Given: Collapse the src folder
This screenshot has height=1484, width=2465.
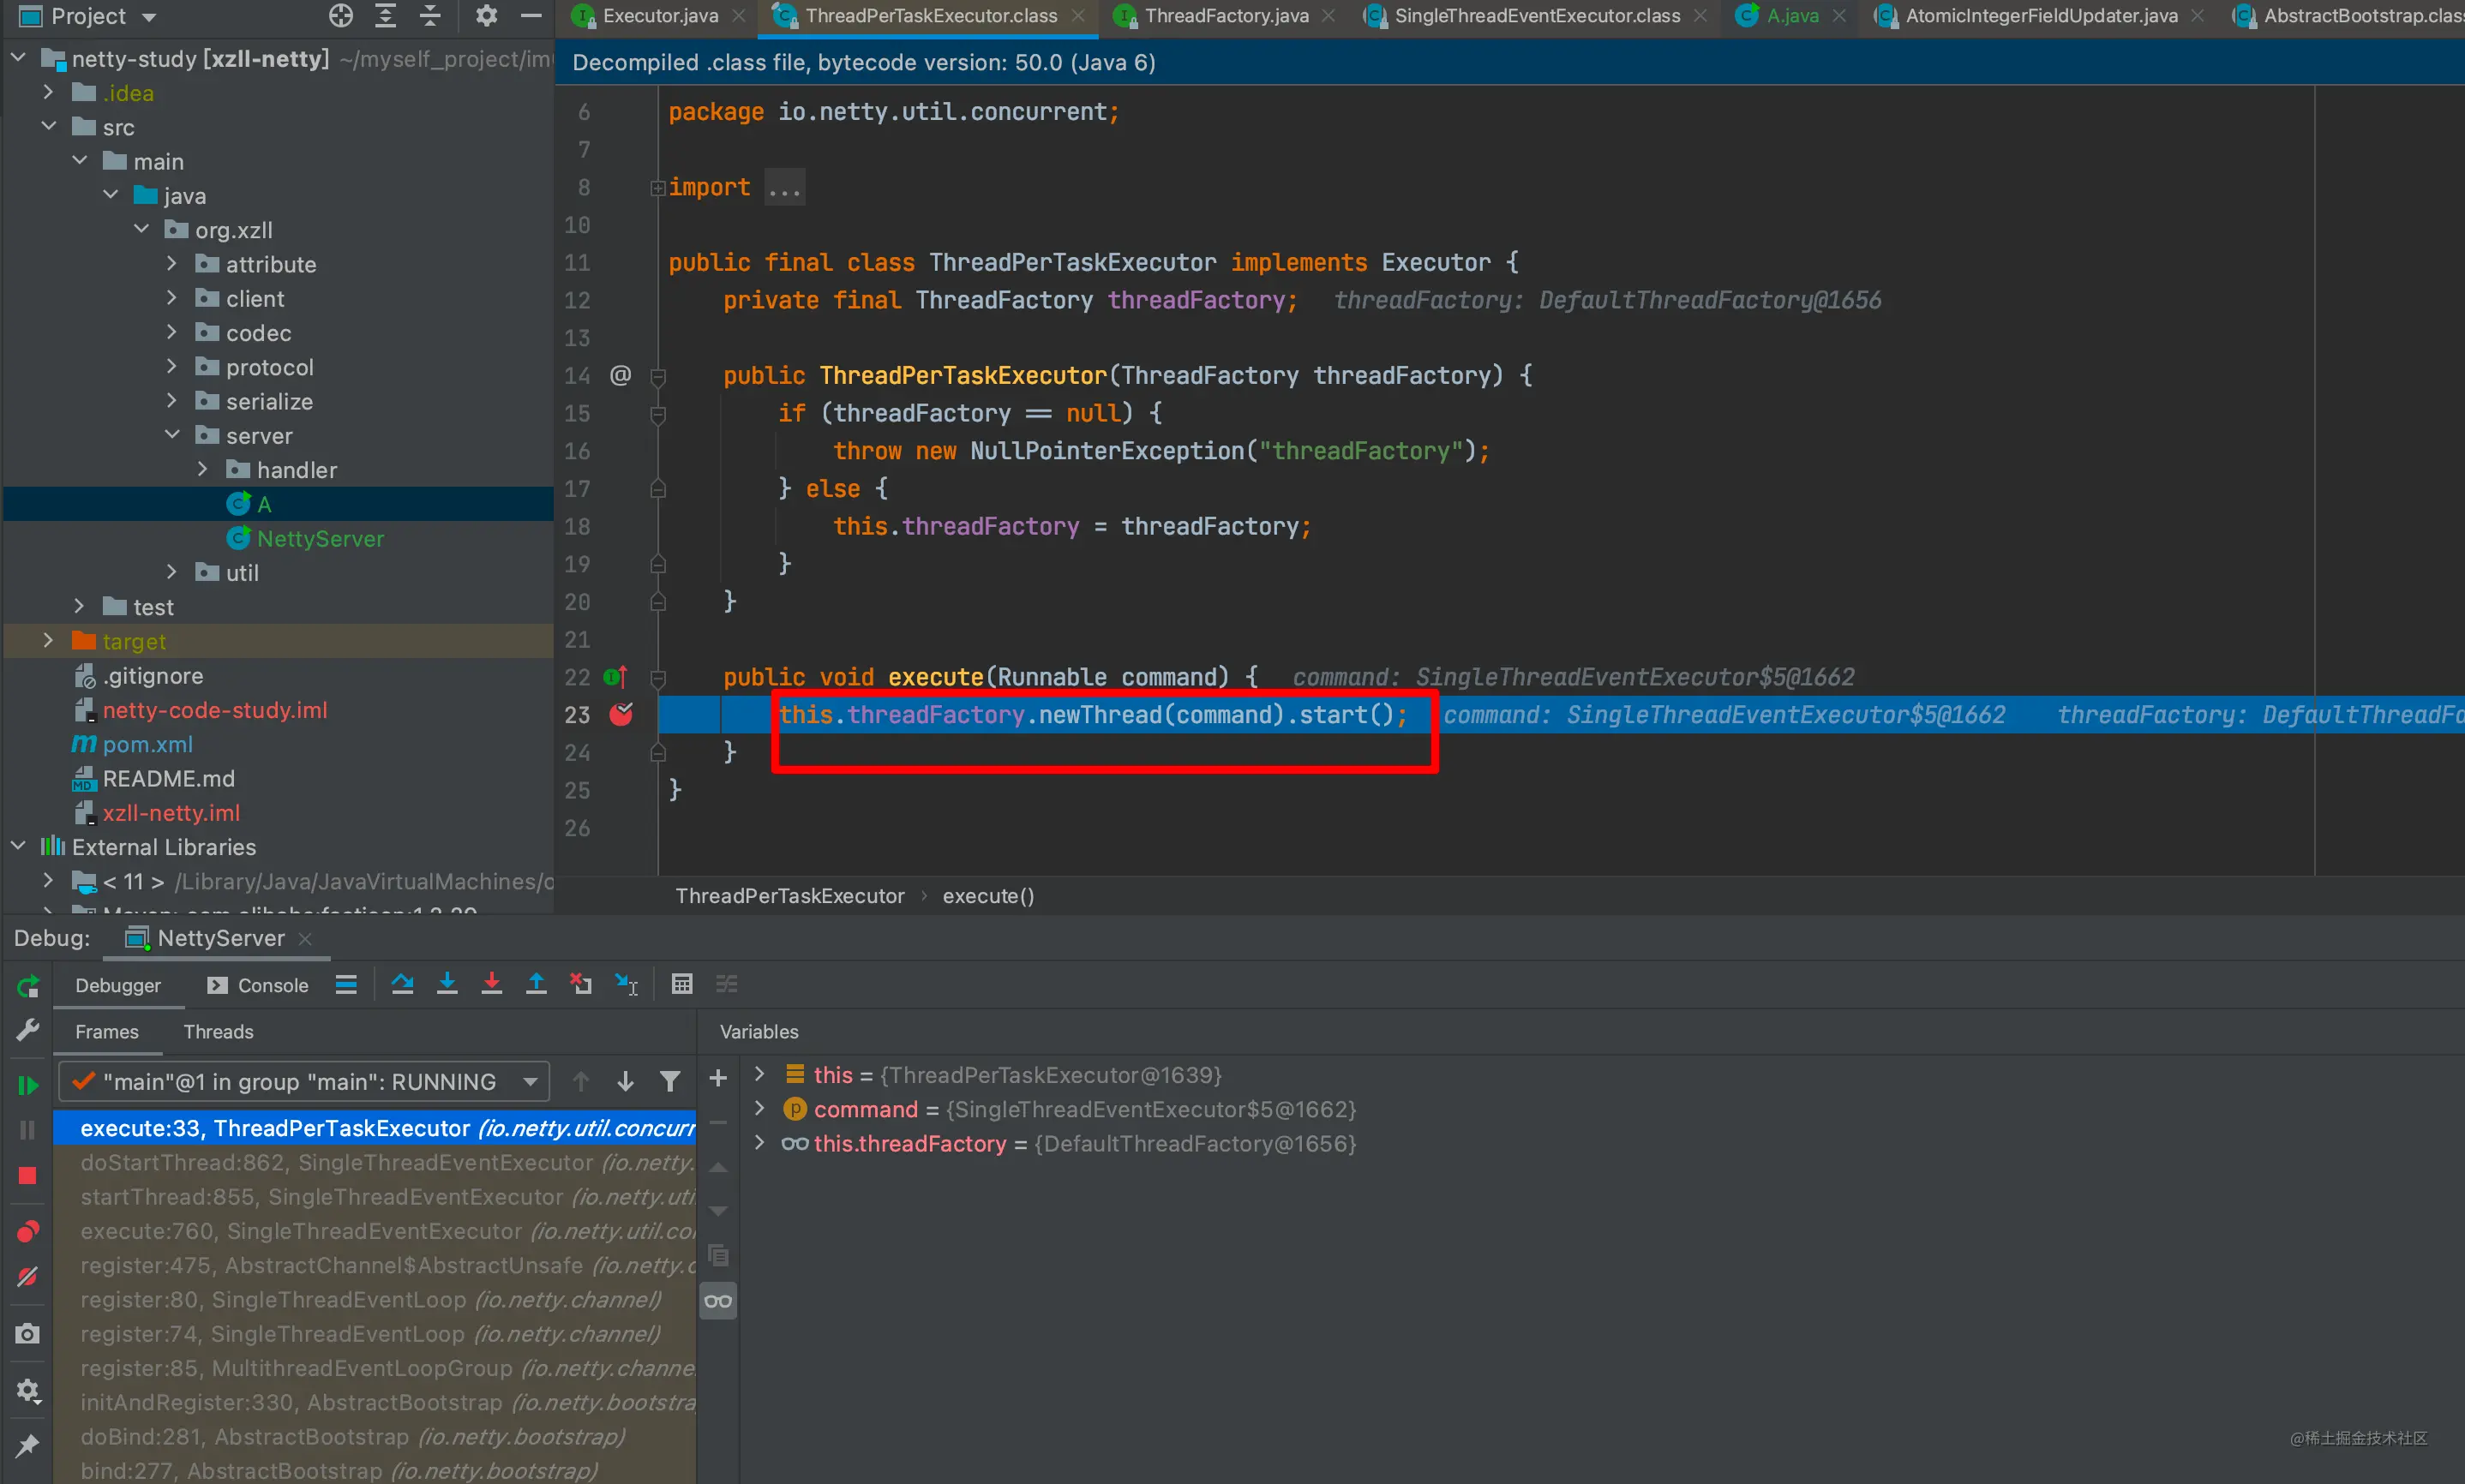Looking at the screenshot, I should click(x=48, y=127).
